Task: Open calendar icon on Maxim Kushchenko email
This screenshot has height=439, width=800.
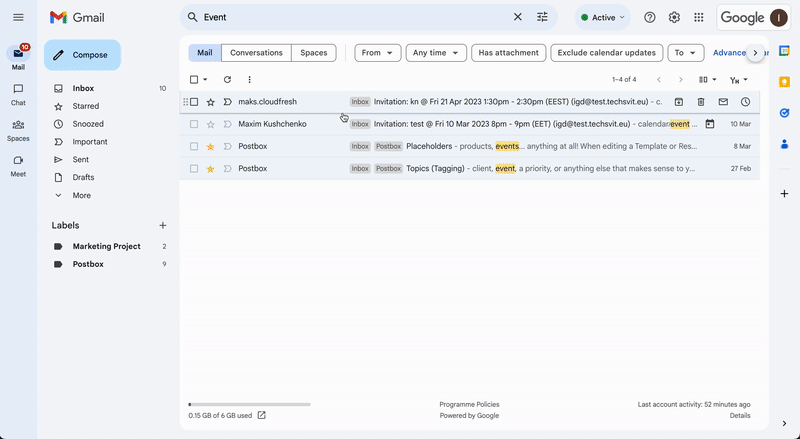Action: (x=710, y=124)
